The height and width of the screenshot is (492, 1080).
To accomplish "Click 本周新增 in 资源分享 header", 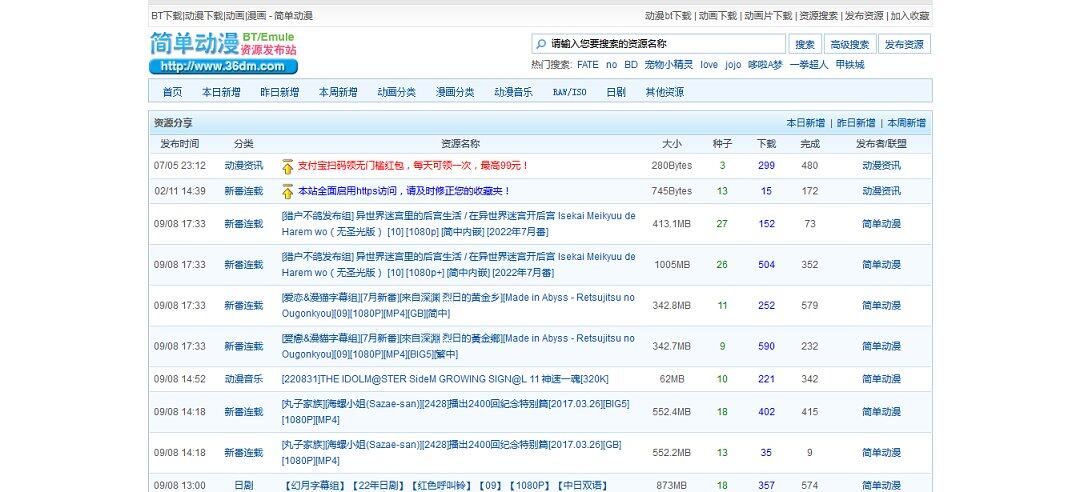I will 906,123.
